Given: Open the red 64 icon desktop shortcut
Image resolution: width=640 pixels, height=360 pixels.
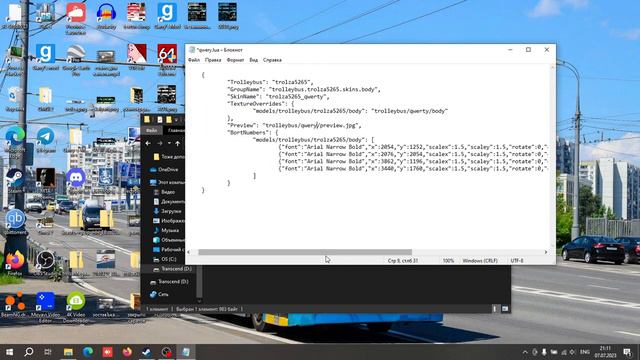Looking at the screenshot, I should coord(167,60).
